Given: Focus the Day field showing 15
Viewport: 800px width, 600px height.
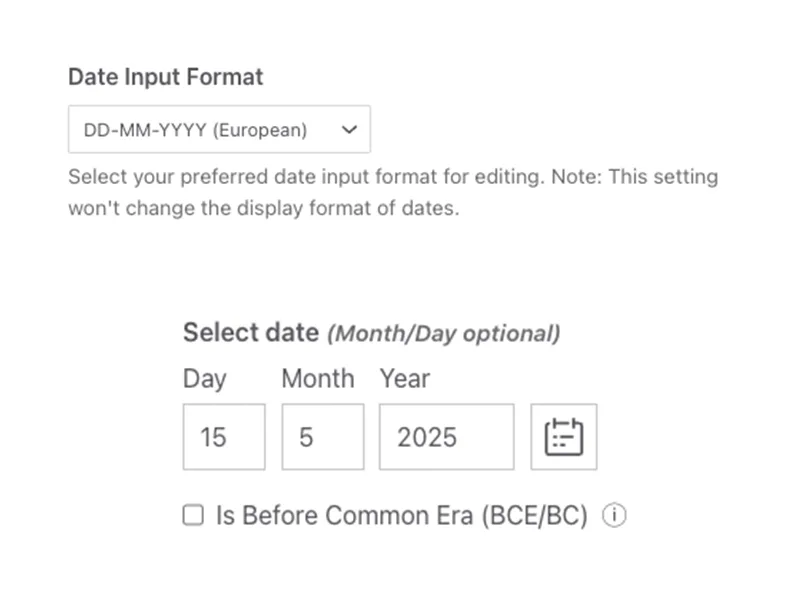Looking at the screenshot, I should click(x=222, y=436).
